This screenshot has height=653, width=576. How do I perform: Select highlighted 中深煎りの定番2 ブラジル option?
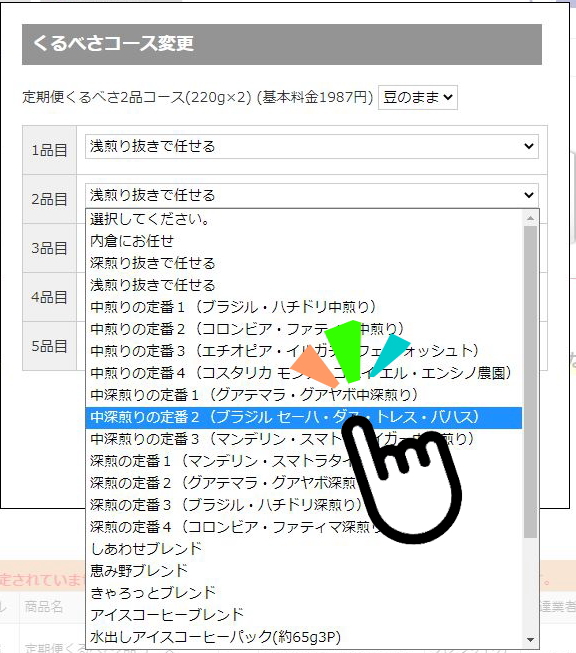[304, 417]
